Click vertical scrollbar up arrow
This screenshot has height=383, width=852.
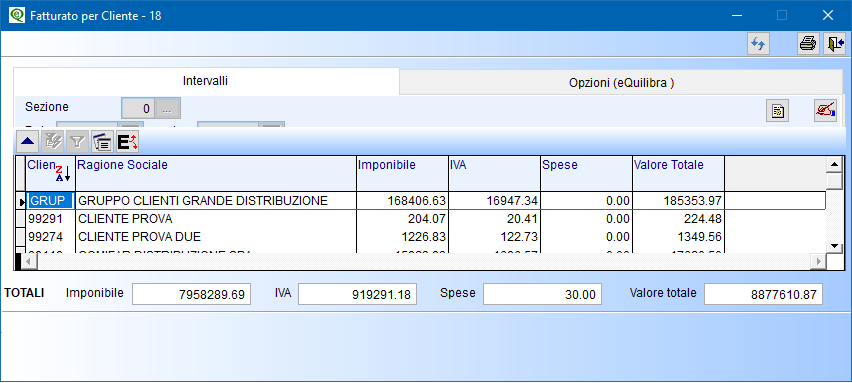834,165
